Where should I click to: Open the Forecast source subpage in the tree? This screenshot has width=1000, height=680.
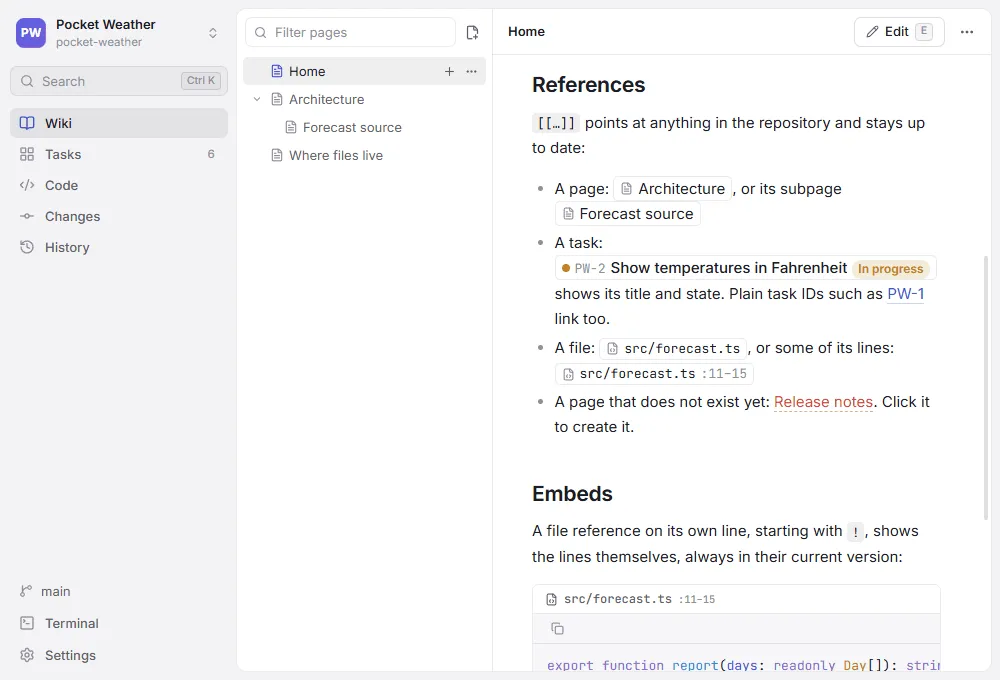click(x=364, y=128)
